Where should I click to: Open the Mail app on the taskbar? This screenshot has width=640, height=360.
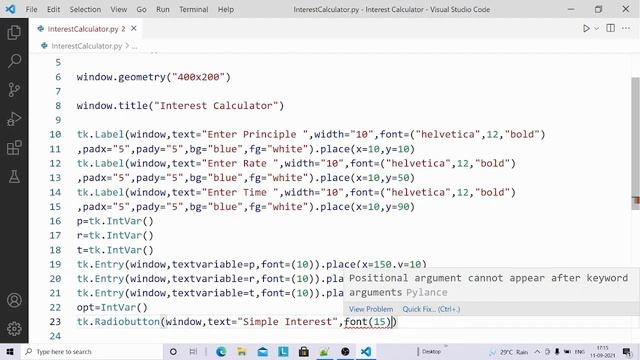coord(262,351)
